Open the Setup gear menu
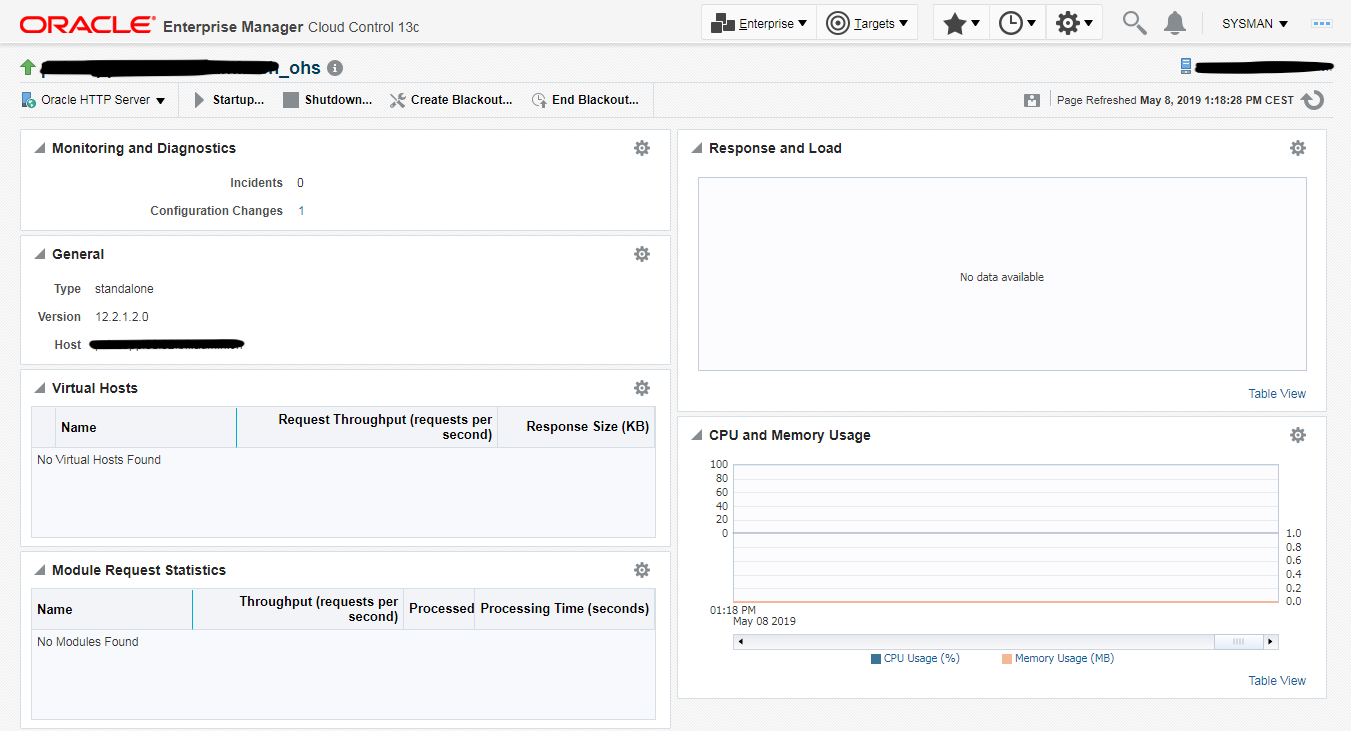The width and height of the screenshot is (1351, 731). pyautogui.click(x=1074, y=23)
